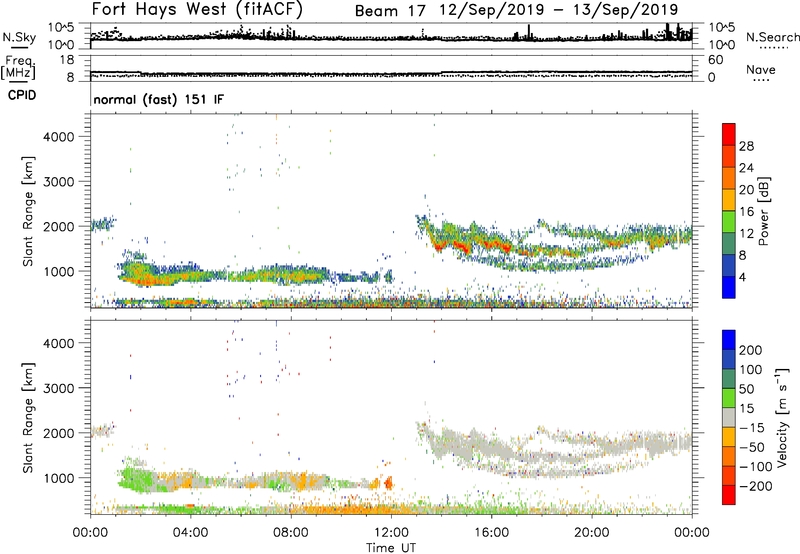Click the '100' value on Velocity colorbar
Screen dimensions: 800x554
(751, 369)
